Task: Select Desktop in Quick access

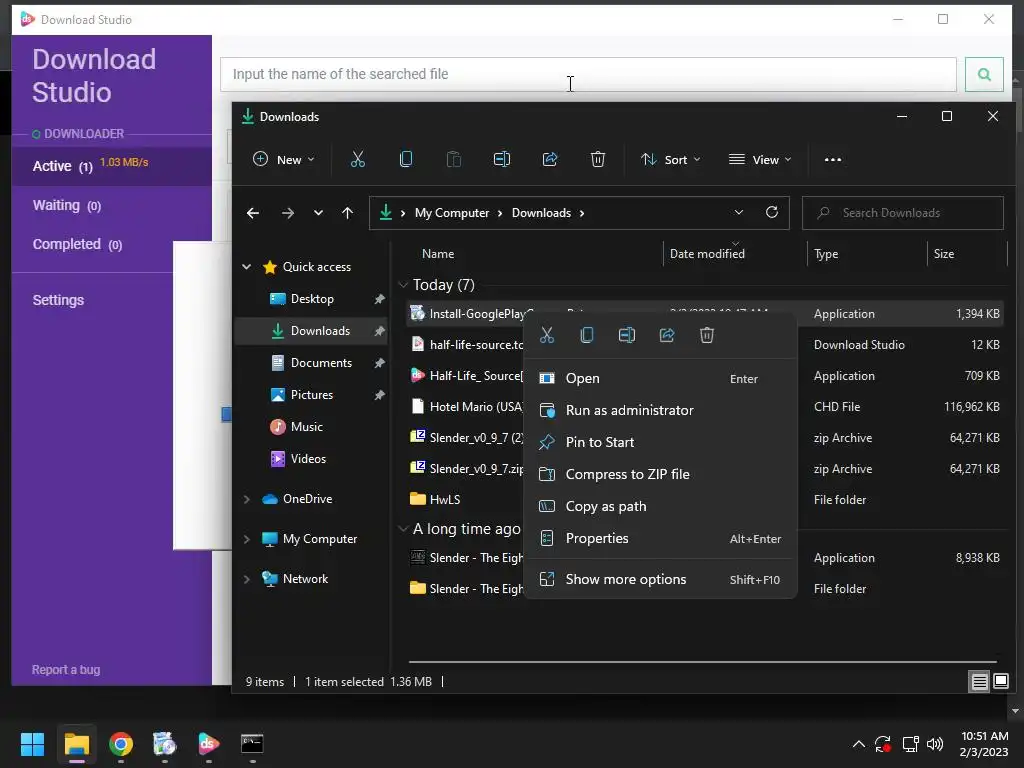Action: click(312, 298)
